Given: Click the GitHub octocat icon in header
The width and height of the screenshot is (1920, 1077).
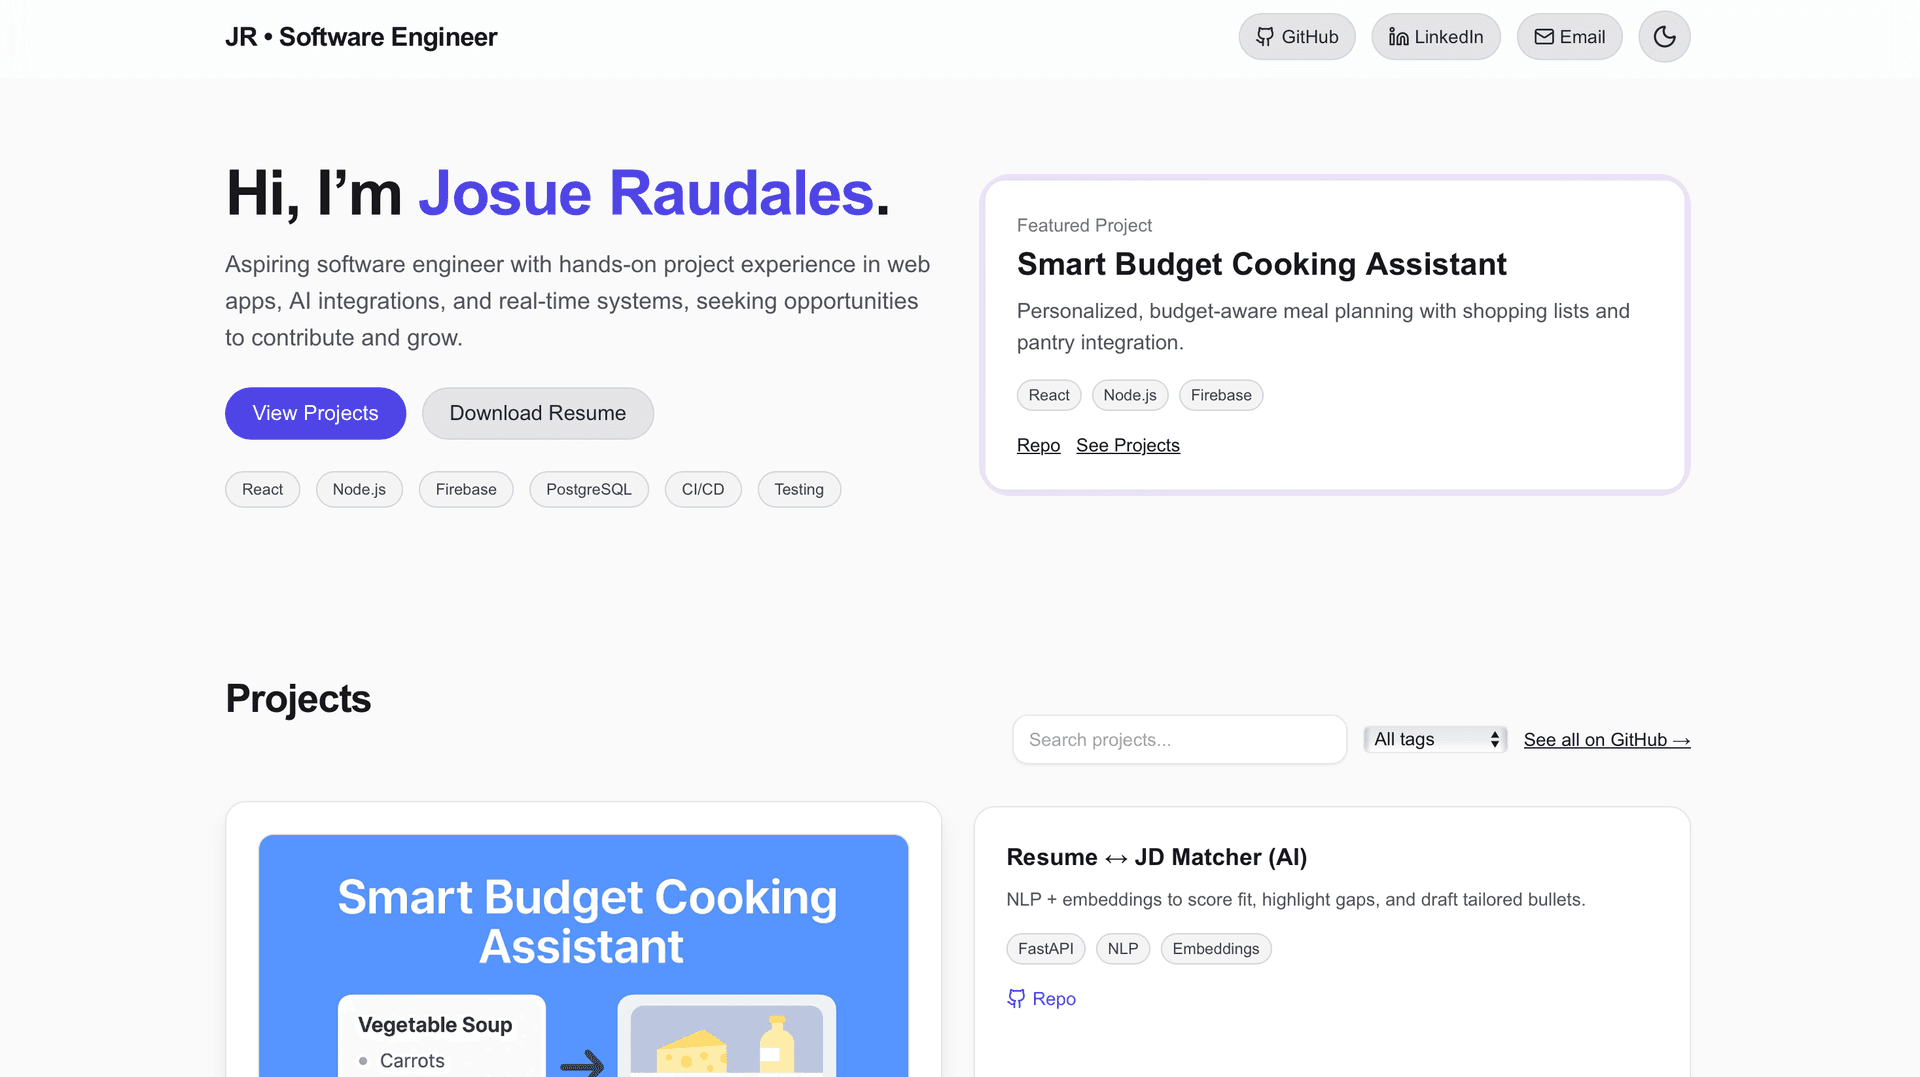Looking at the screenshot, I should (x=1265, y=37).
